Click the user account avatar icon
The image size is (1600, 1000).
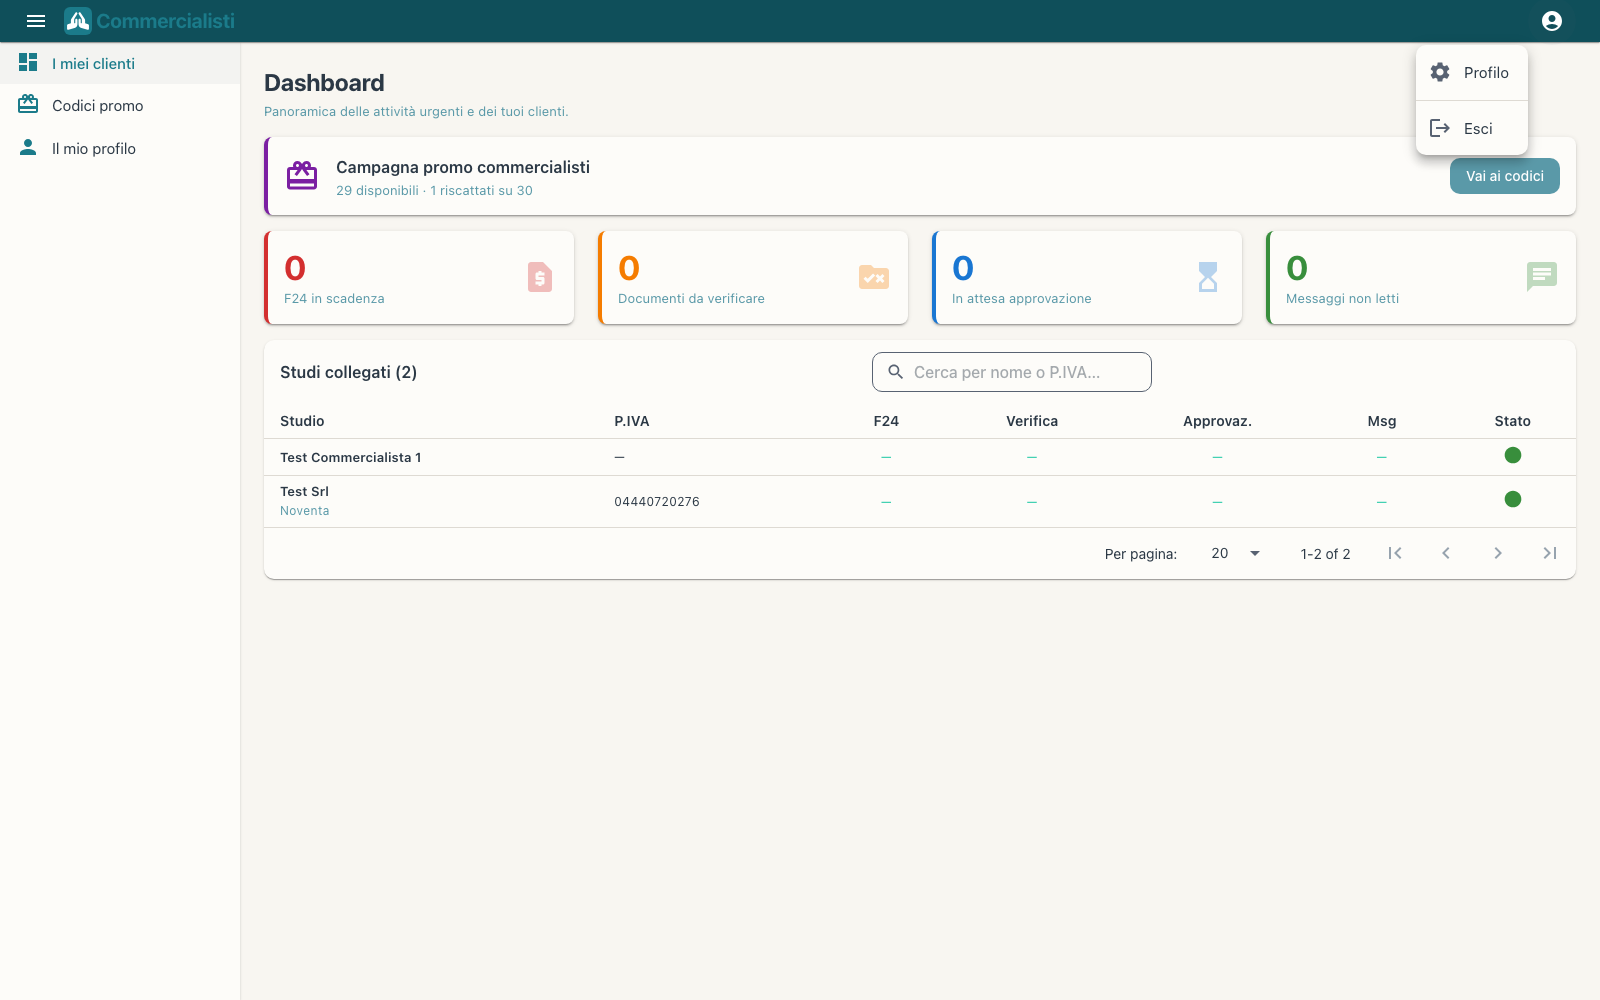pyautogui.click(x=1552, y=21)
